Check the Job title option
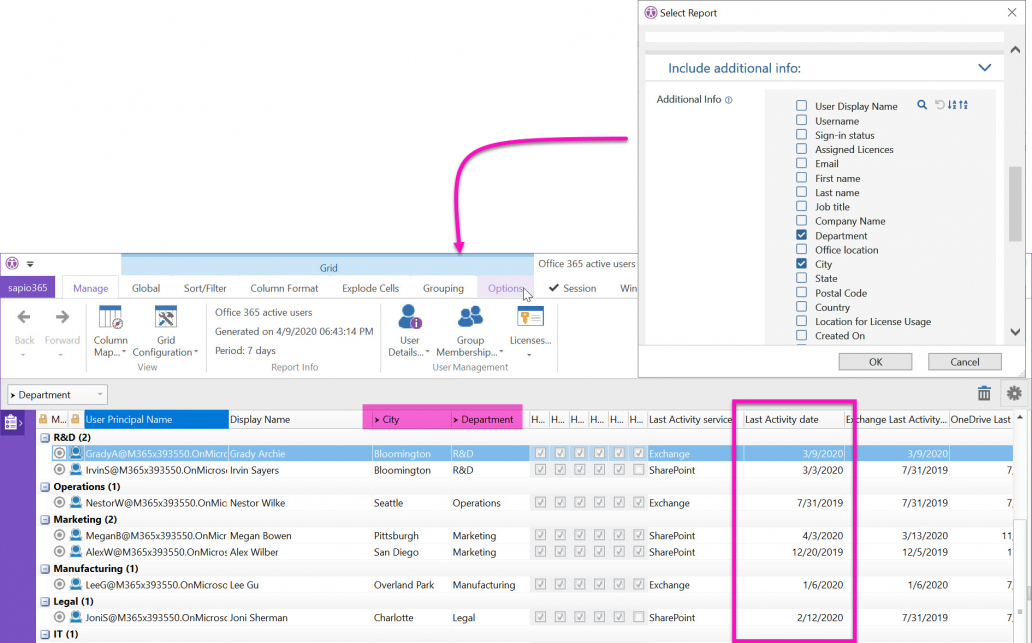 tap(801, 206)
